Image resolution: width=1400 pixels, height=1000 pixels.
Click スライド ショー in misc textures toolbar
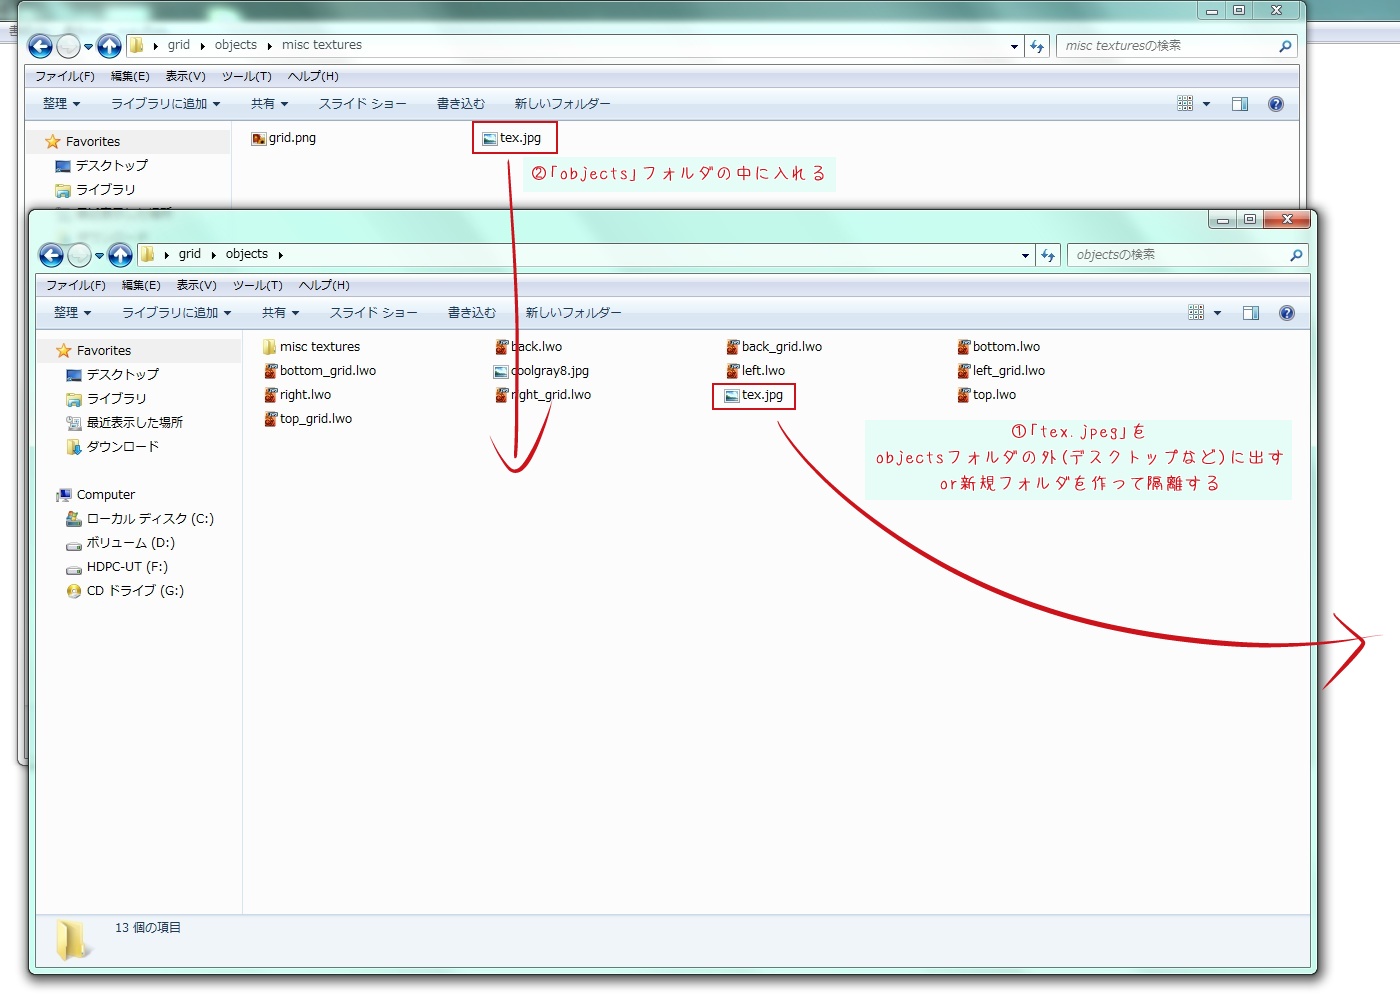[363, 104]
